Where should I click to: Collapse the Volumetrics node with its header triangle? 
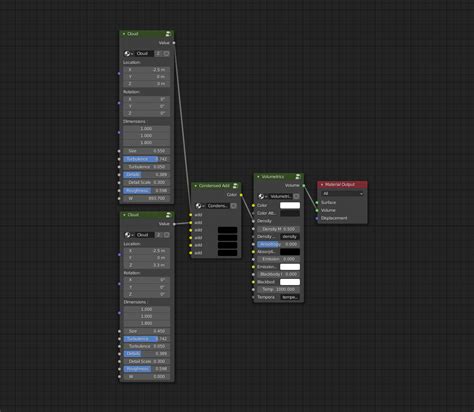click(258, 177)
